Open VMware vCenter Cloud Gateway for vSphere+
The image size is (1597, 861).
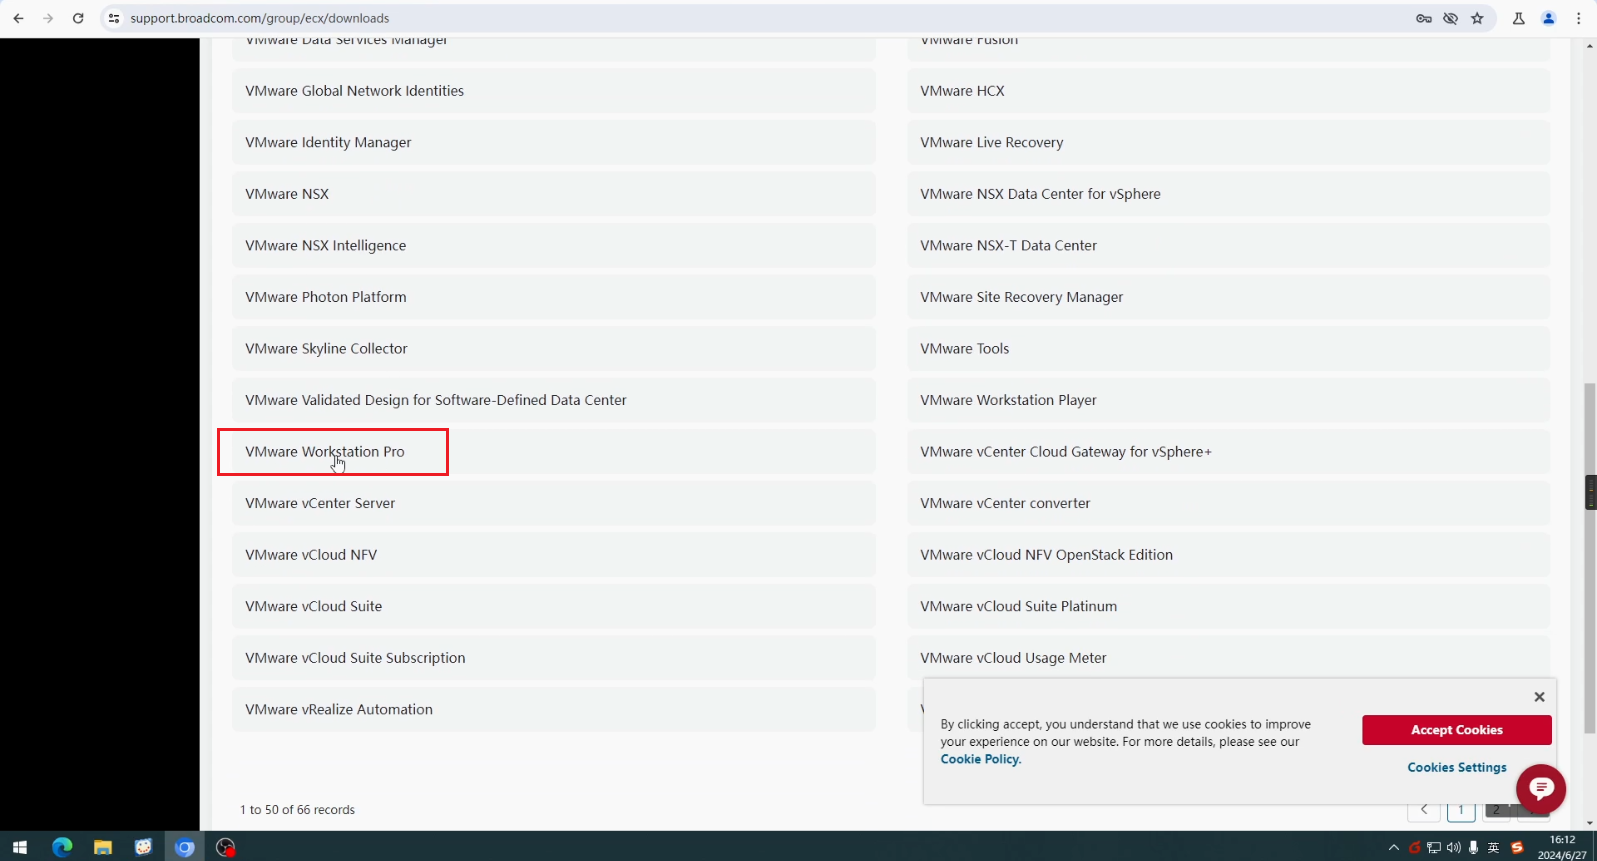point(1229,452)
